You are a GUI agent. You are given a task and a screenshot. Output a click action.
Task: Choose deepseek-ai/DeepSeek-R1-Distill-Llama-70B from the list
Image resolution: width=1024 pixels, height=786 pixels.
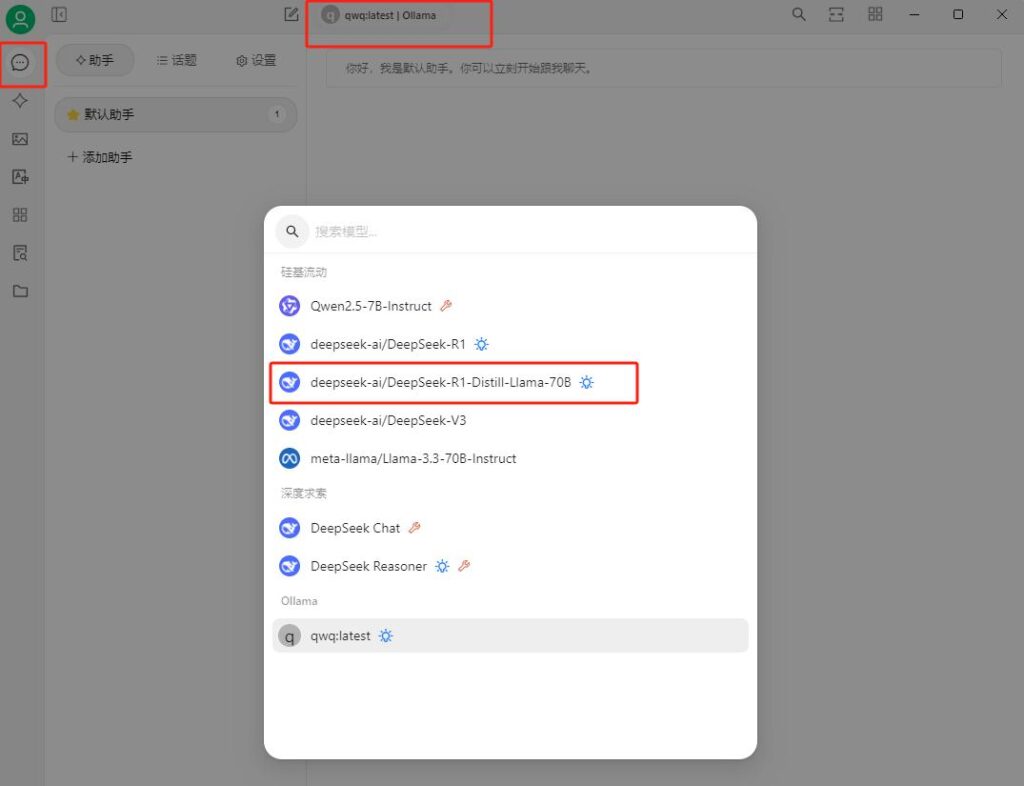coord(440,382)
